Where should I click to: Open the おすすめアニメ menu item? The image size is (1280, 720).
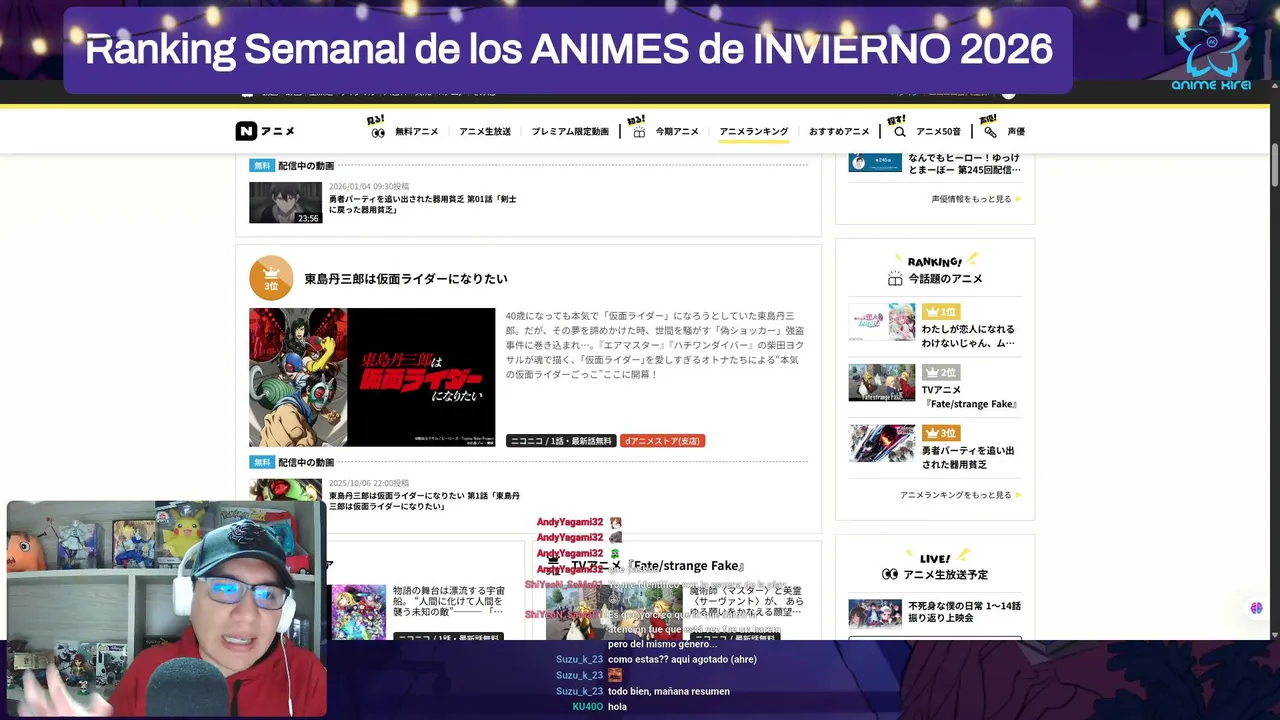[x=839, y=132]
